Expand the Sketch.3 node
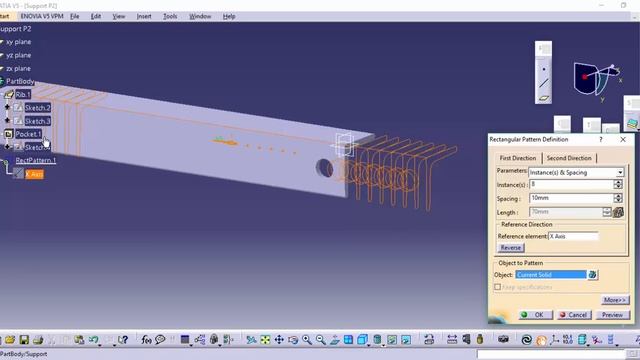The height and width of the screenshot is (360, 640). (x=7, y=121)
